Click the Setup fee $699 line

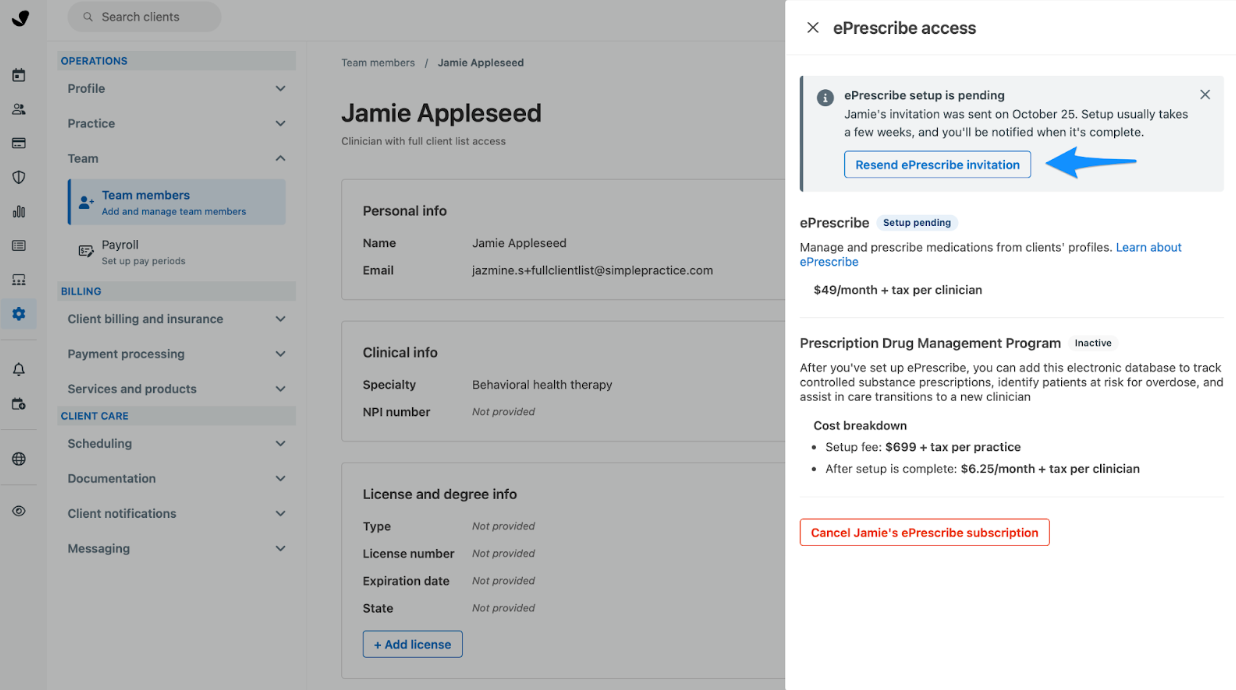[923, 447]
